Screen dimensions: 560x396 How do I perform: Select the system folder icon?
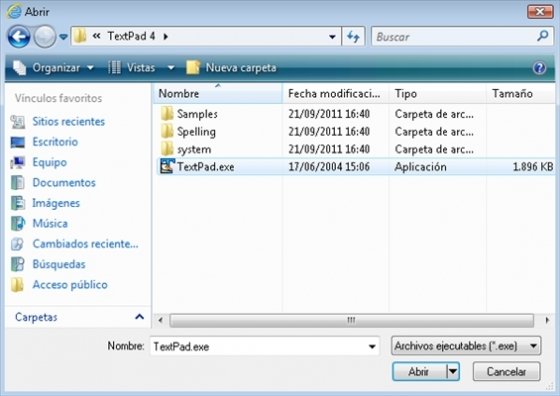coord(167,149)
